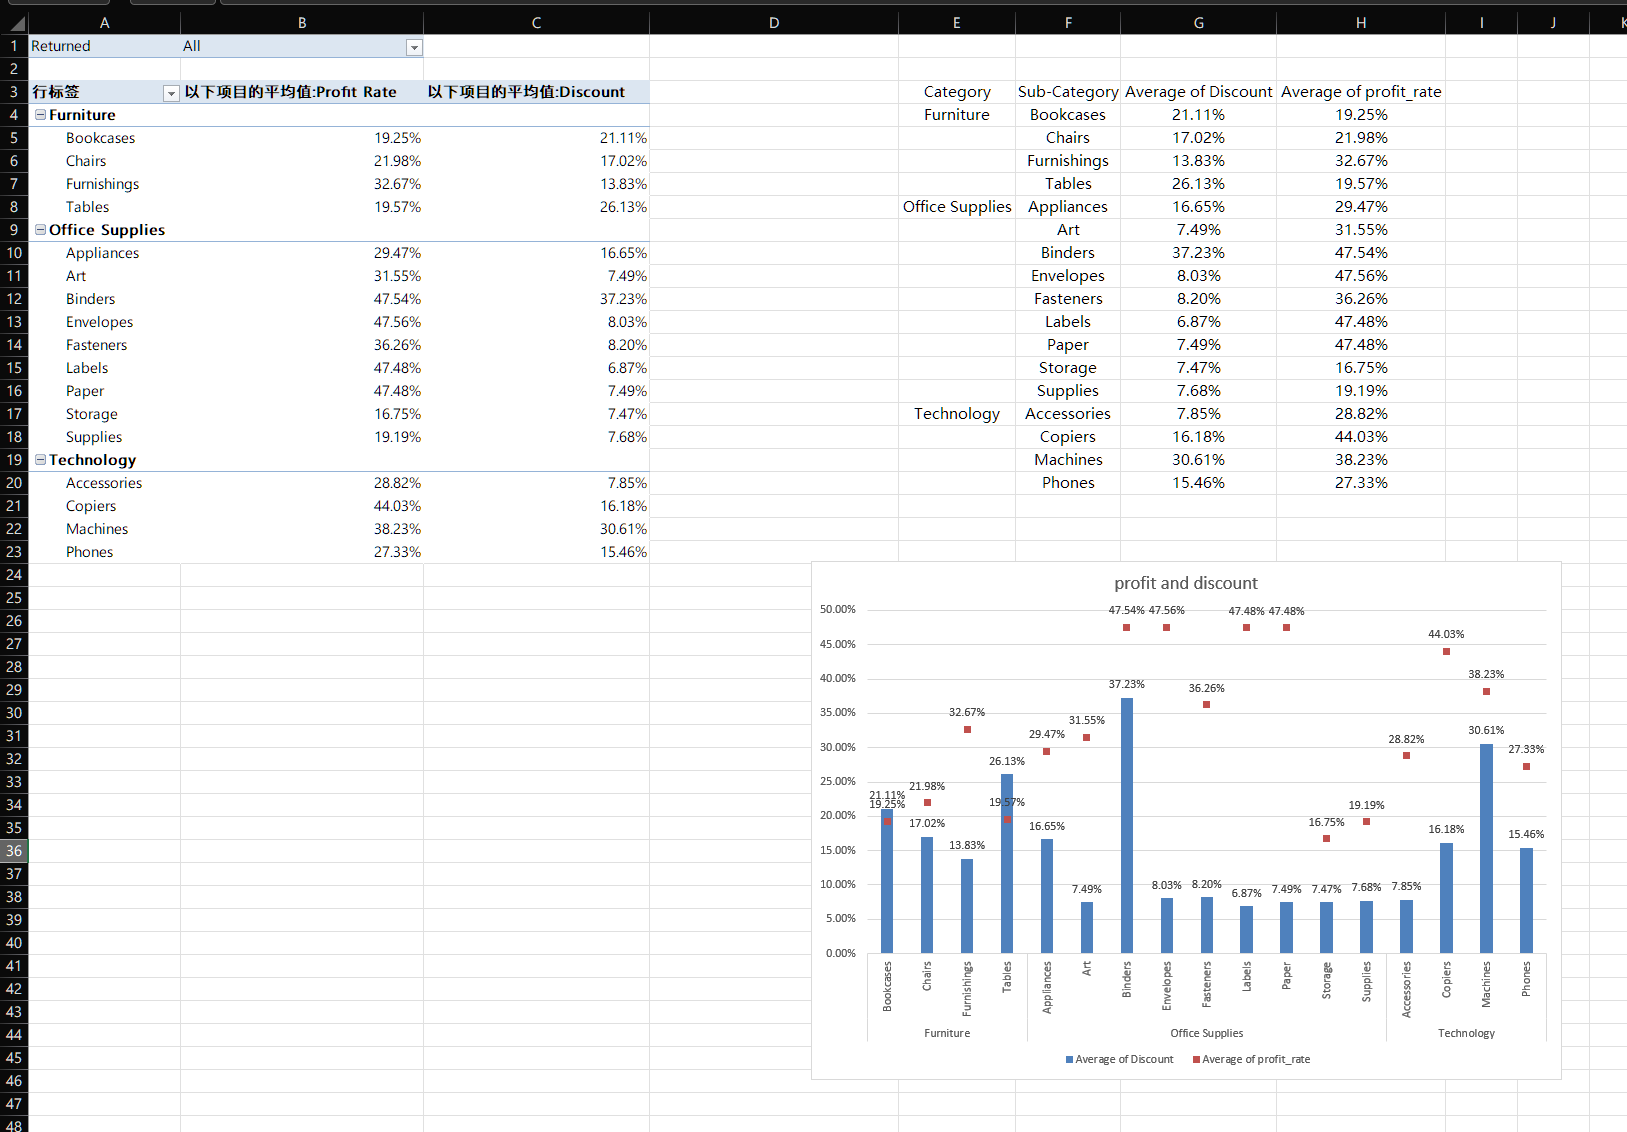Click the Select All corner button

tap(14, 22)
